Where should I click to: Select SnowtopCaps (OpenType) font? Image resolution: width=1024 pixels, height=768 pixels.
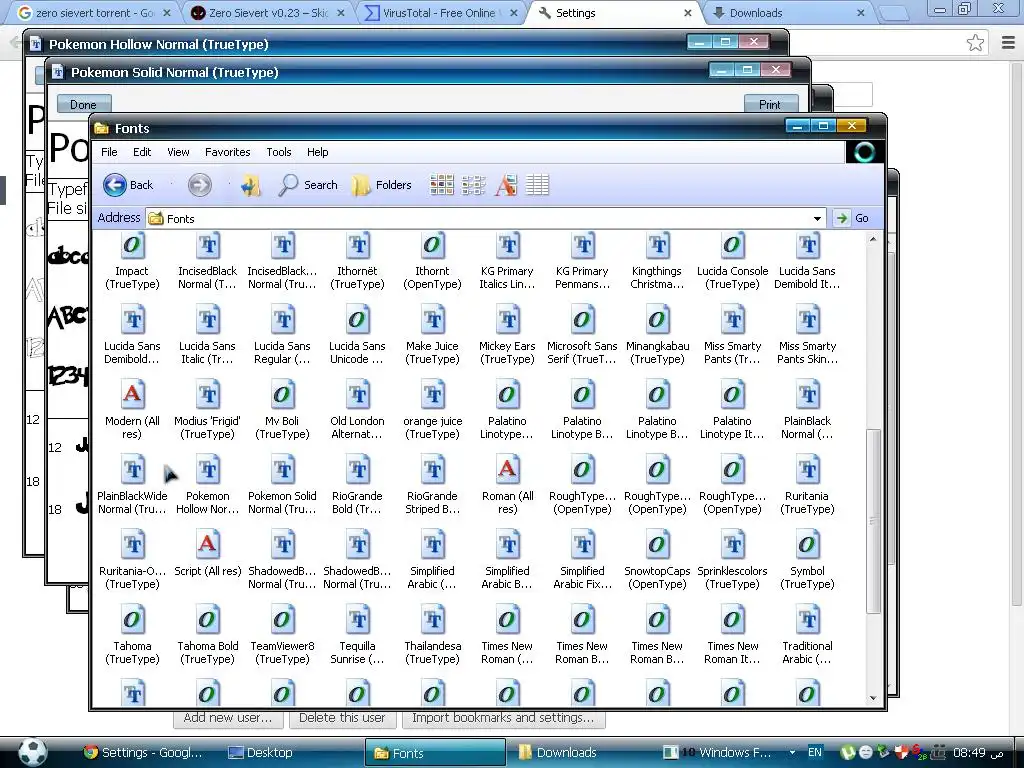657,561
